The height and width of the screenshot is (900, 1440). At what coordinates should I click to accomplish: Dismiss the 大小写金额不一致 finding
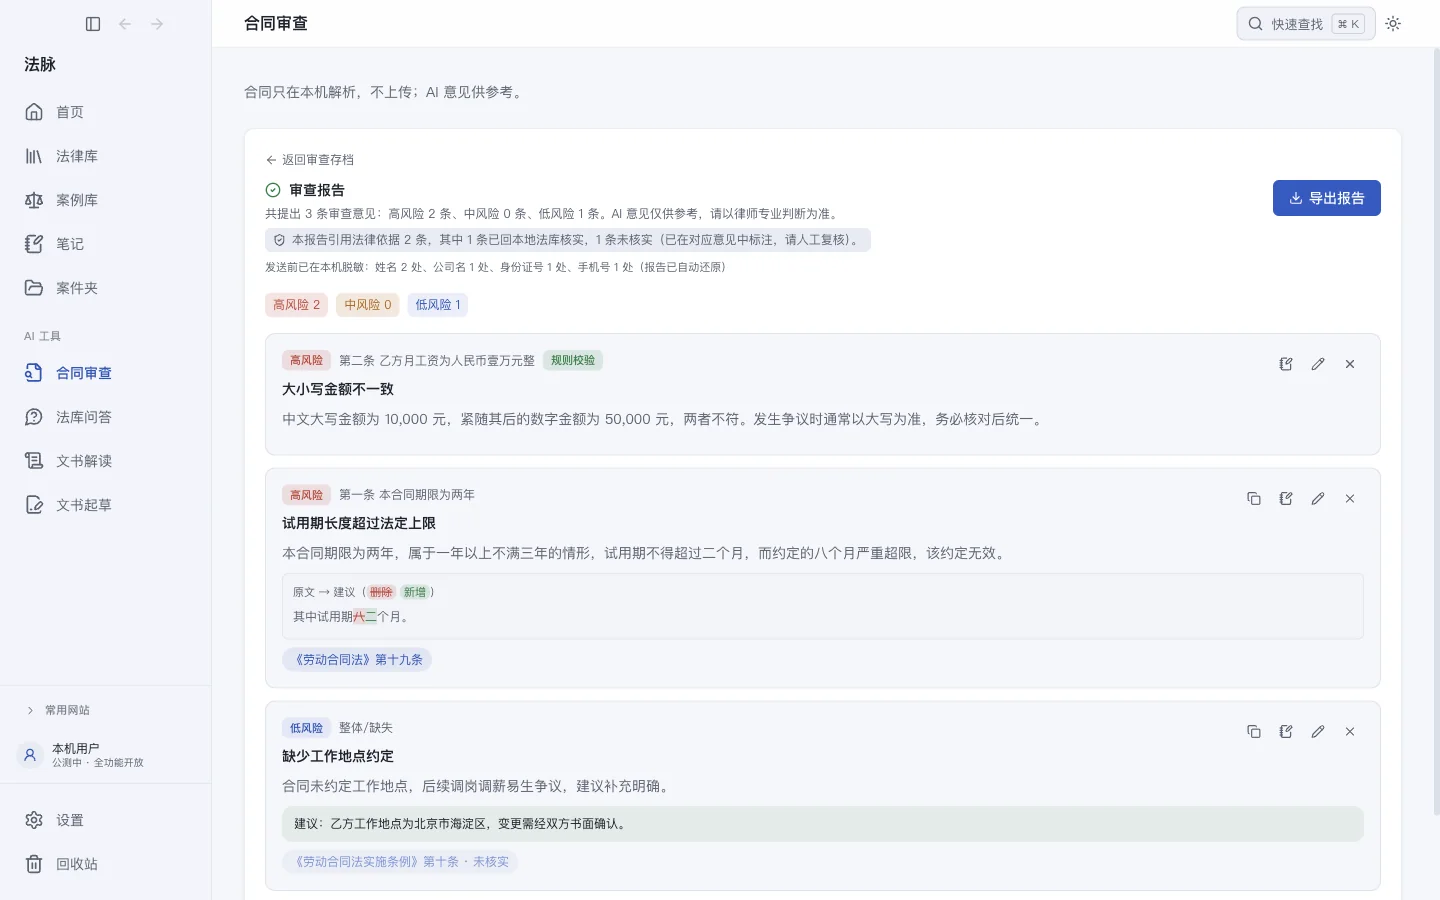point(1350,364)
